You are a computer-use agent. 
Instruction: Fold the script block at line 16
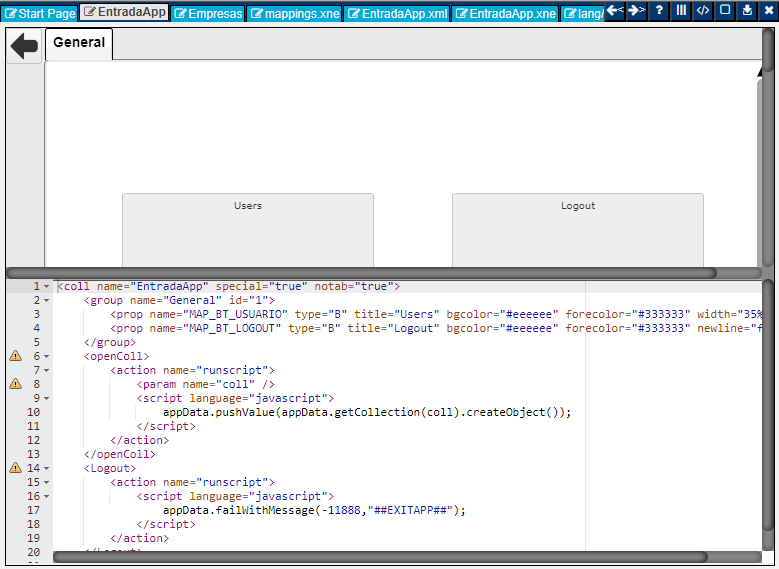47,496
